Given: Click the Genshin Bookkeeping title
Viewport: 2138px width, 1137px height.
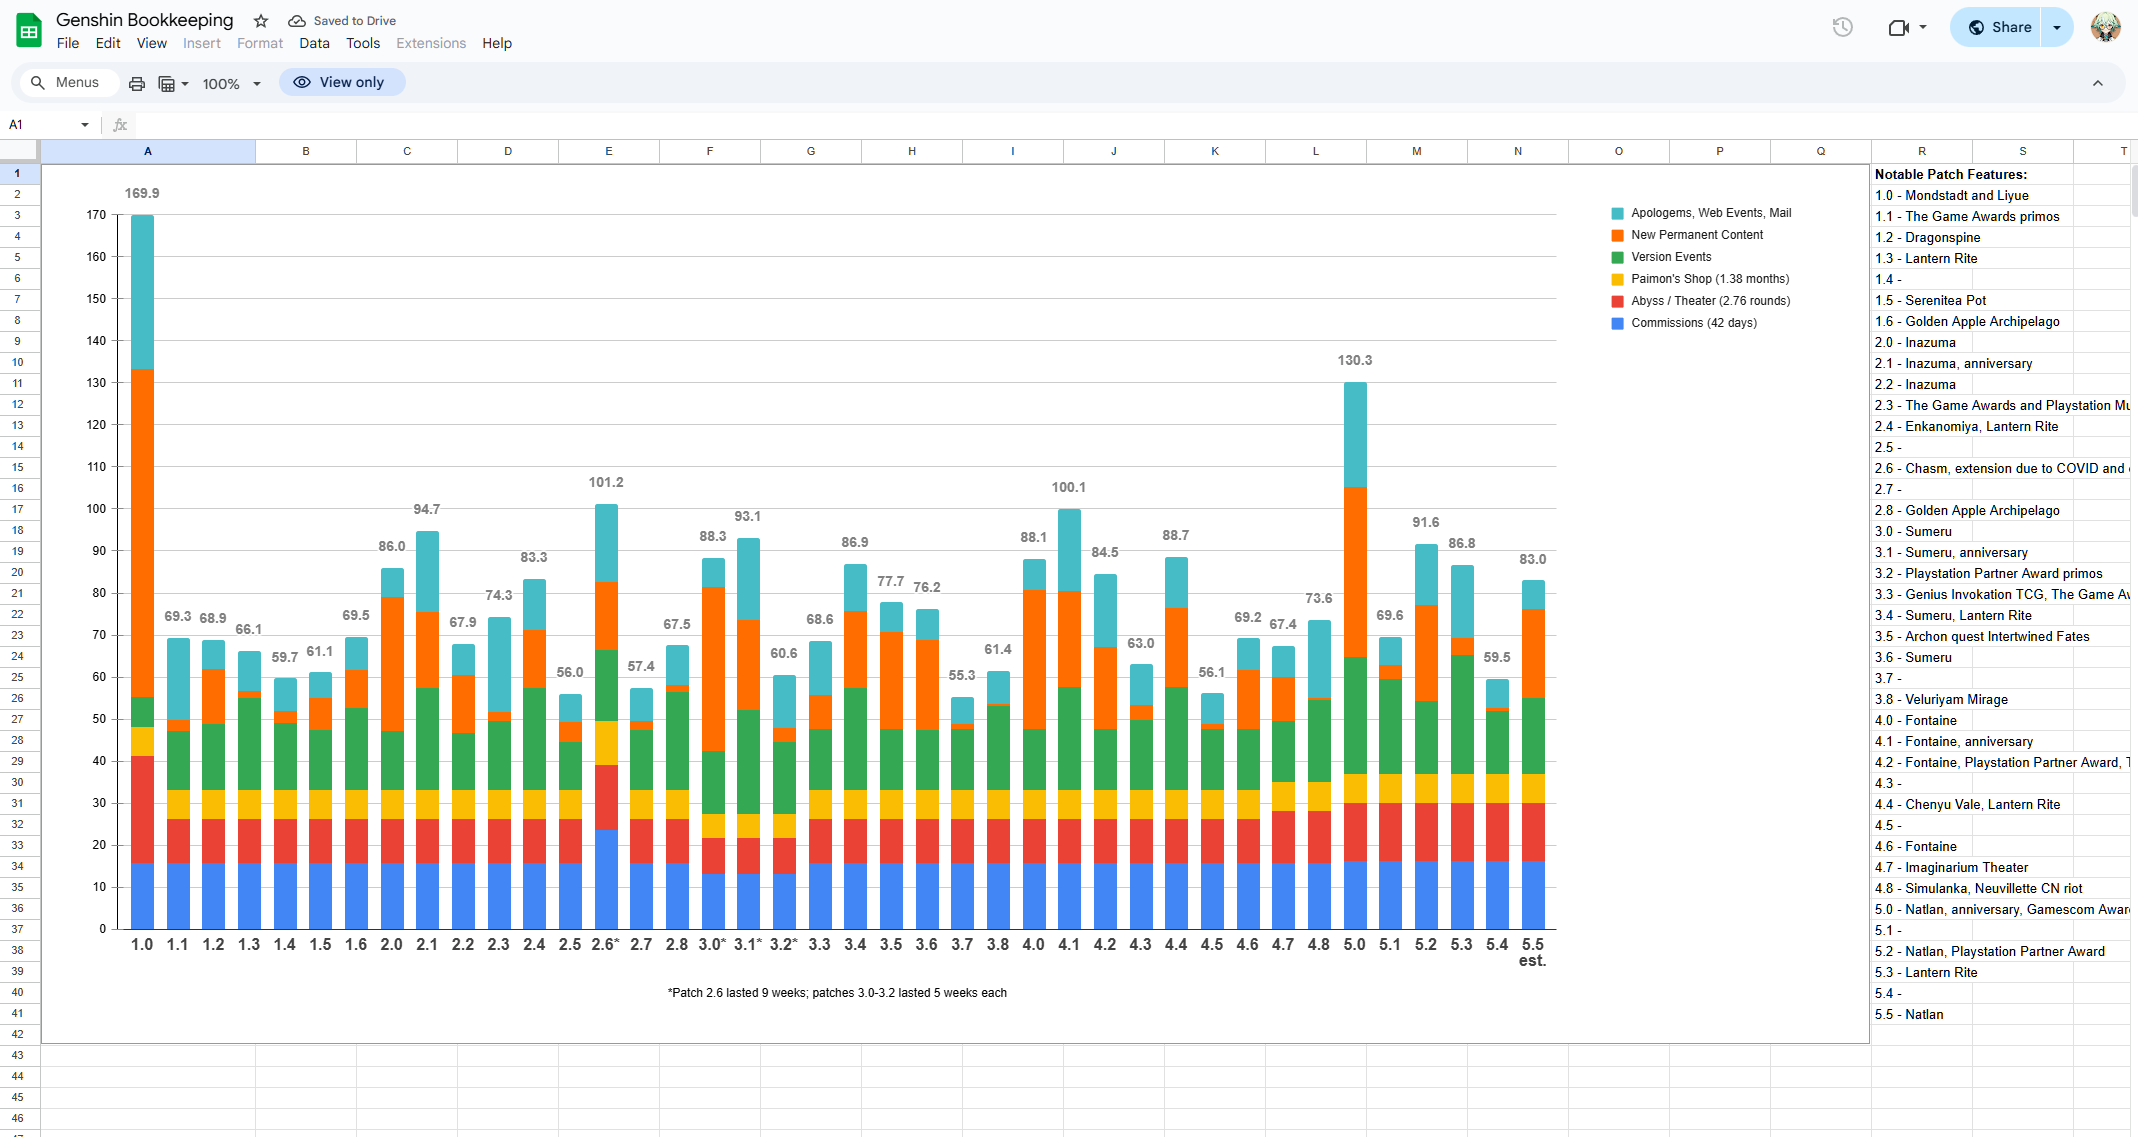Looking at the screenshot, I should coord(145,20).
